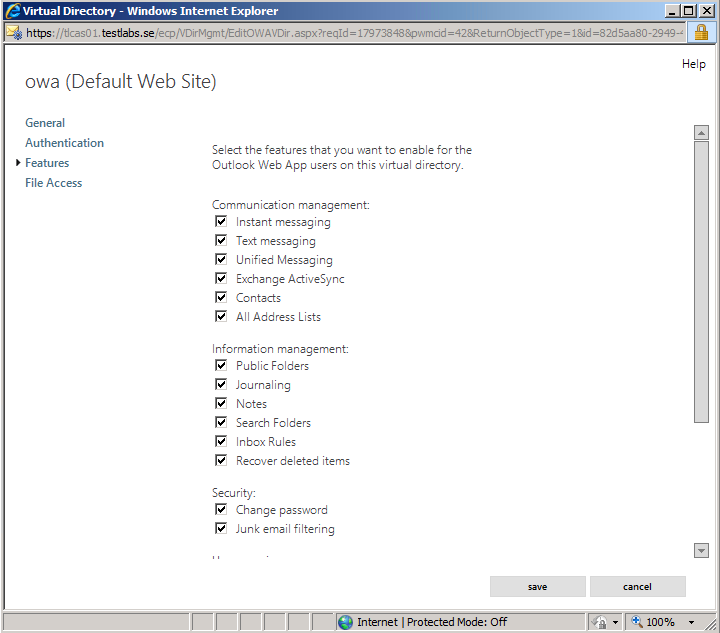Disable the Change password checkbox
The height and width of the screenshot is (633, 720).
[221, 510]
